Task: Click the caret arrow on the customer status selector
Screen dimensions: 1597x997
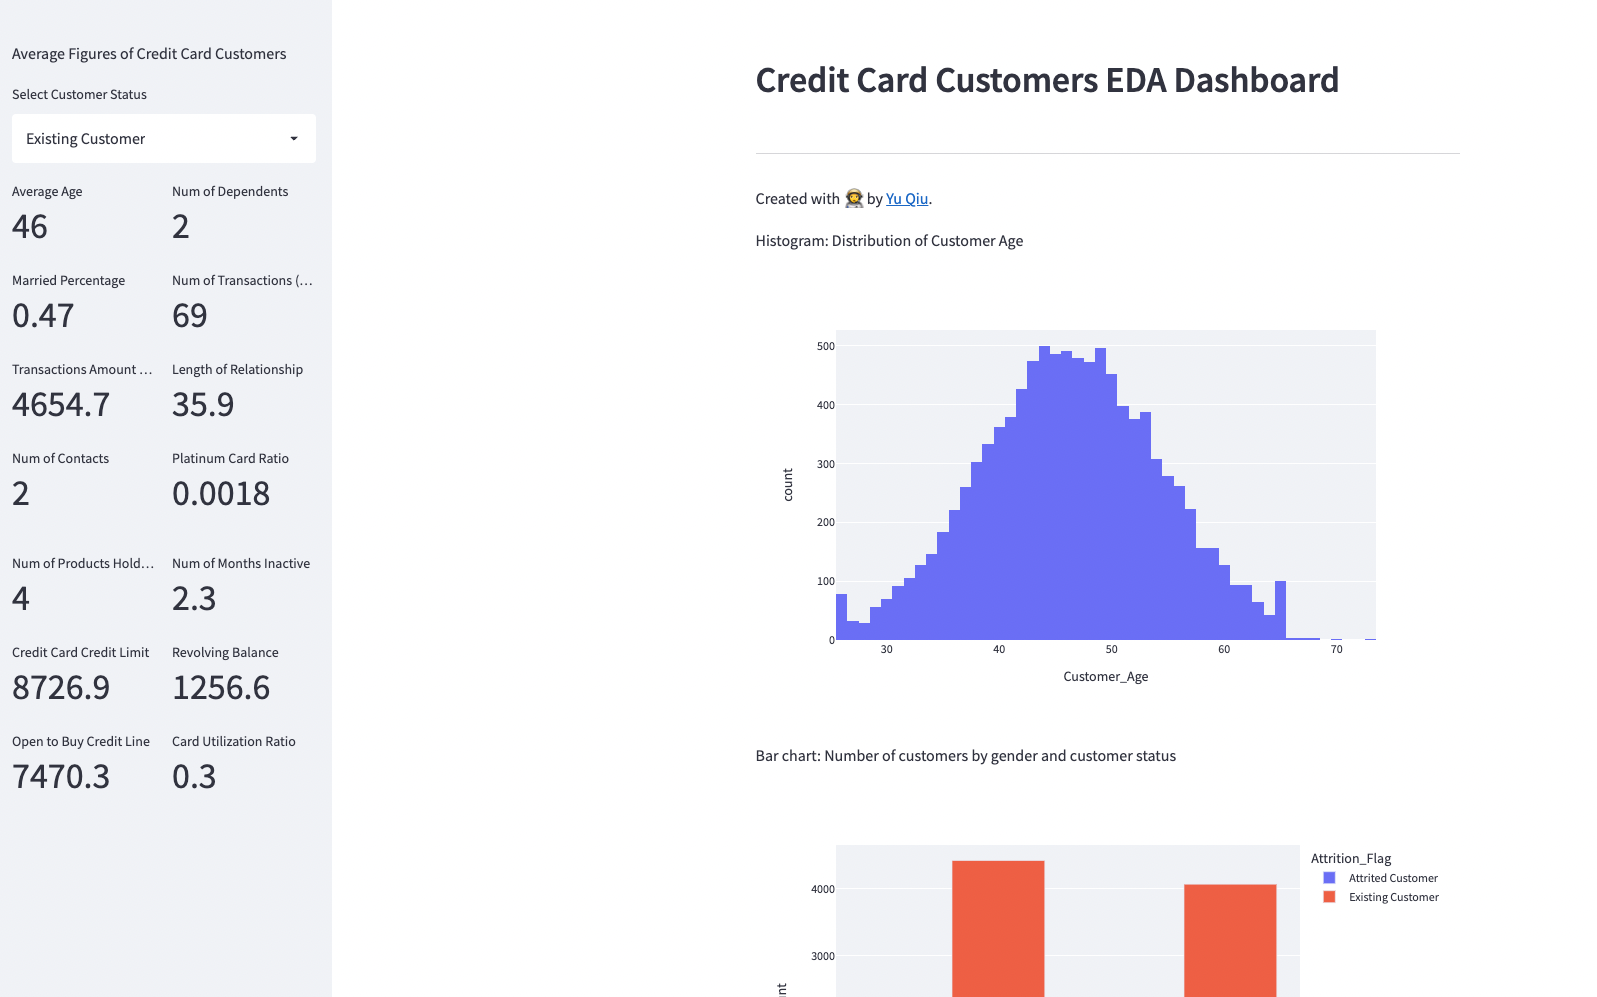Action: 293,138
